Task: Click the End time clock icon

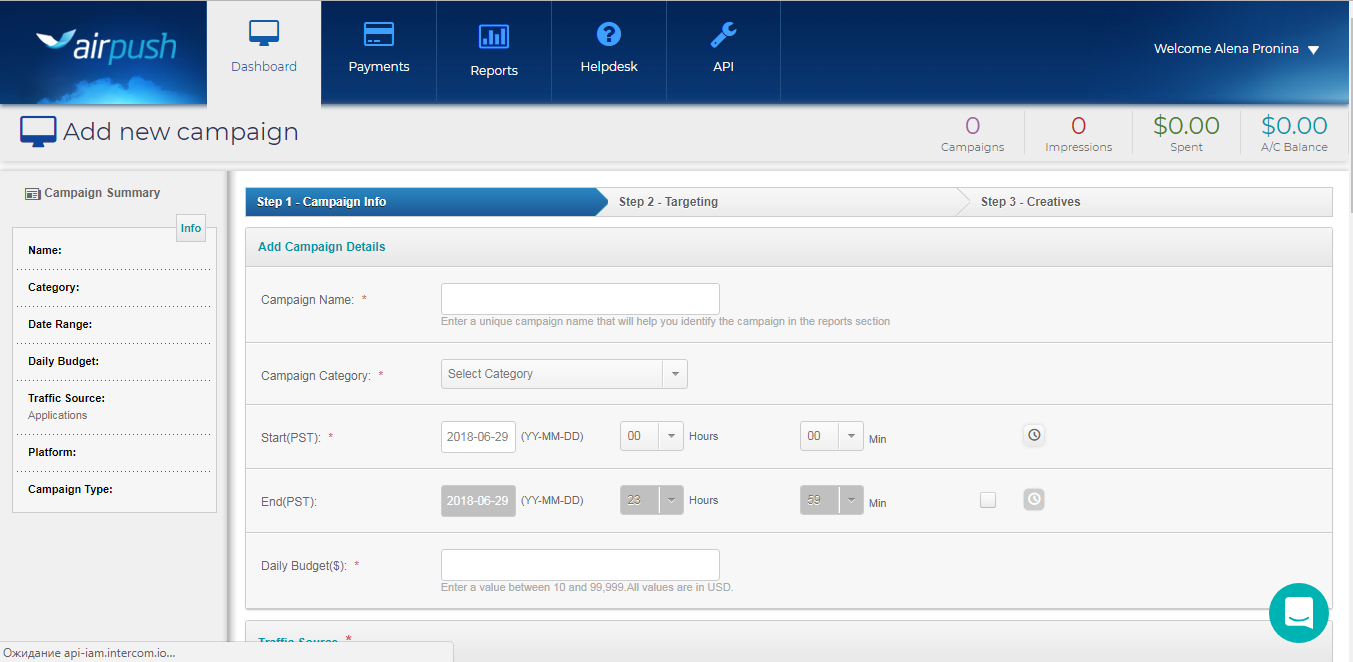Action: (1034, 499)
